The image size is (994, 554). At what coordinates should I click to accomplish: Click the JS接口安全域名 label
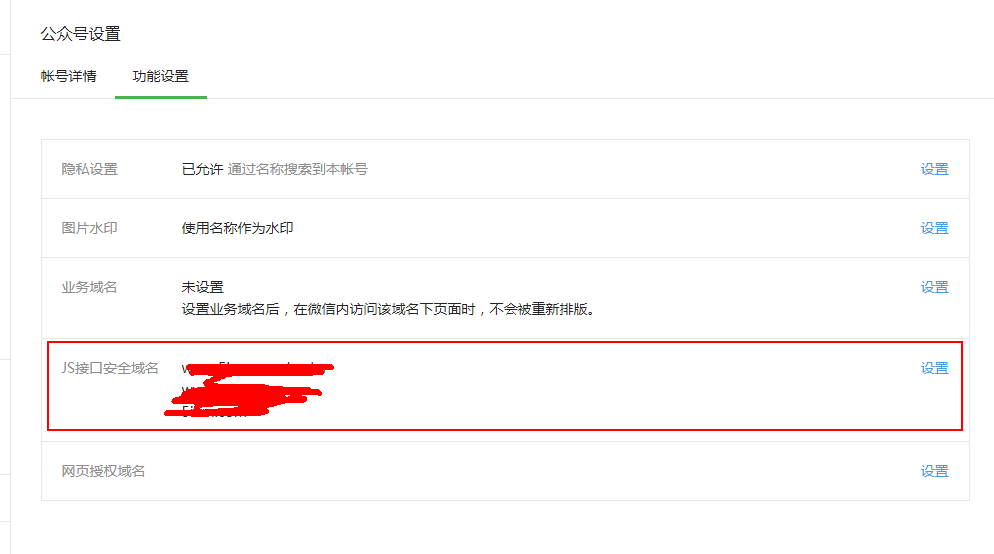coord(110,368)
